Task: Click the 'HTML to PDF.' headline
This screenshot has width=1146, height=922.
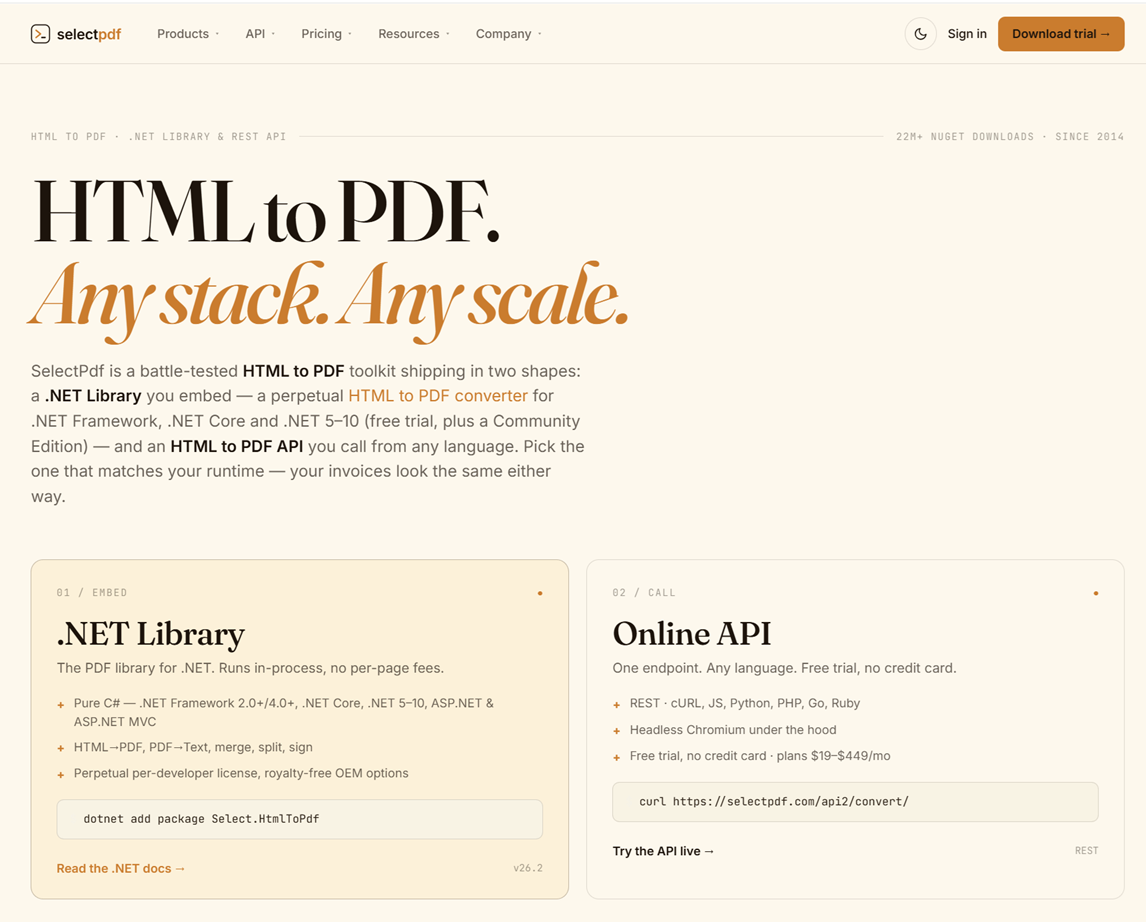Action: click(x=266, y=212)
